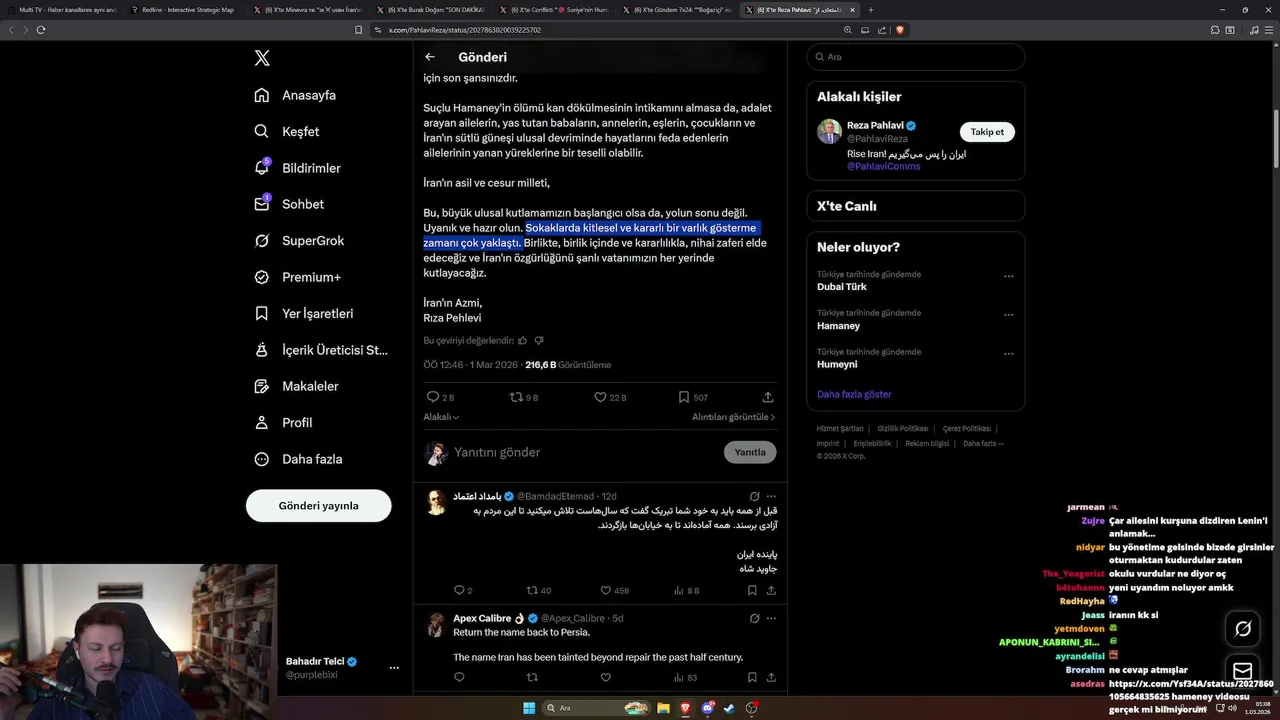Click Daha fazla göster under trends
The image size is (1280, 720).
854,394
